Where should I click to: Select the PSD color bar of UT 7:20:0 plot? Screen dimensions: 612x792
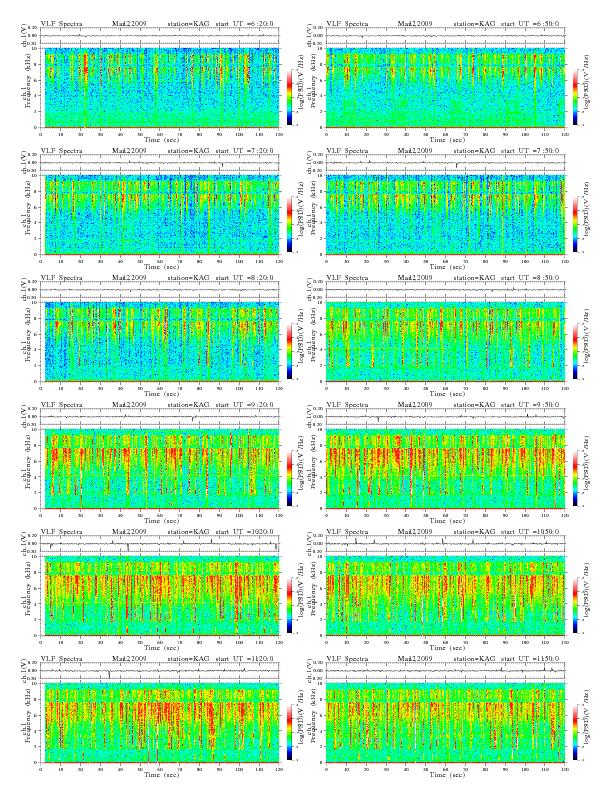pos(289,225)
